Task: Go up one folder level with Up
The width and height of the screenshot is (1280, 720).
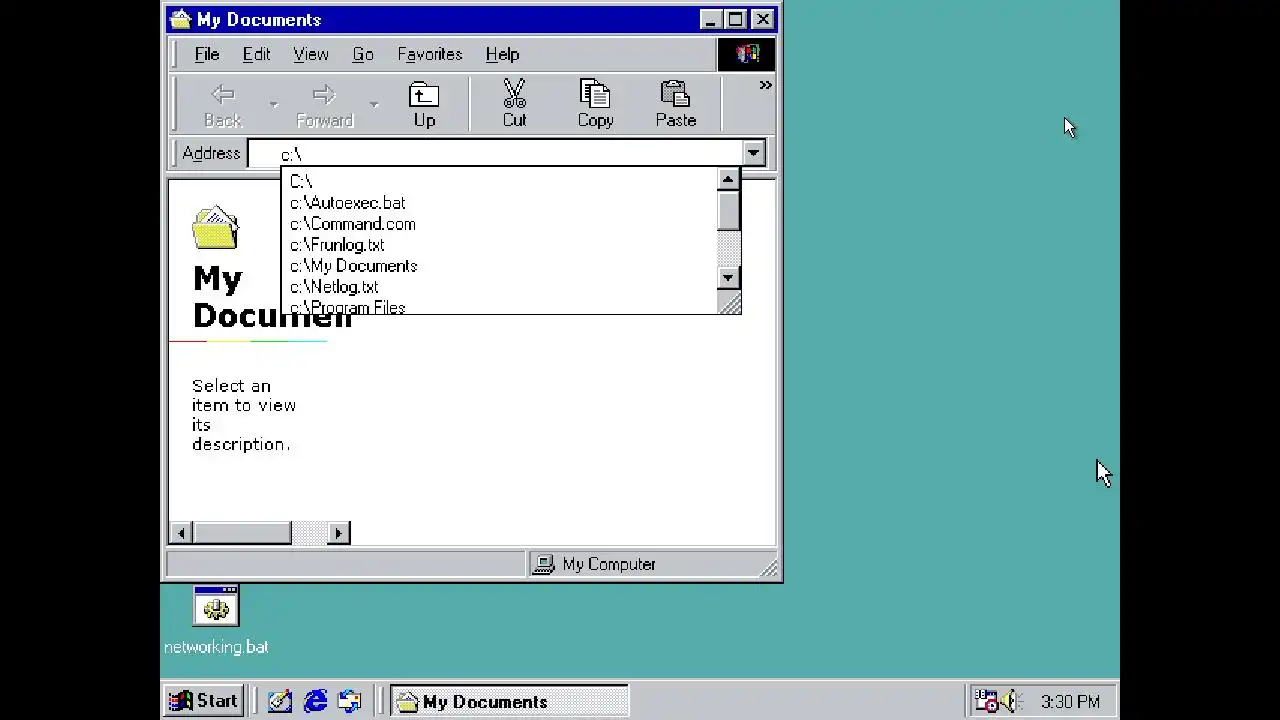Action: pos(424,105)
